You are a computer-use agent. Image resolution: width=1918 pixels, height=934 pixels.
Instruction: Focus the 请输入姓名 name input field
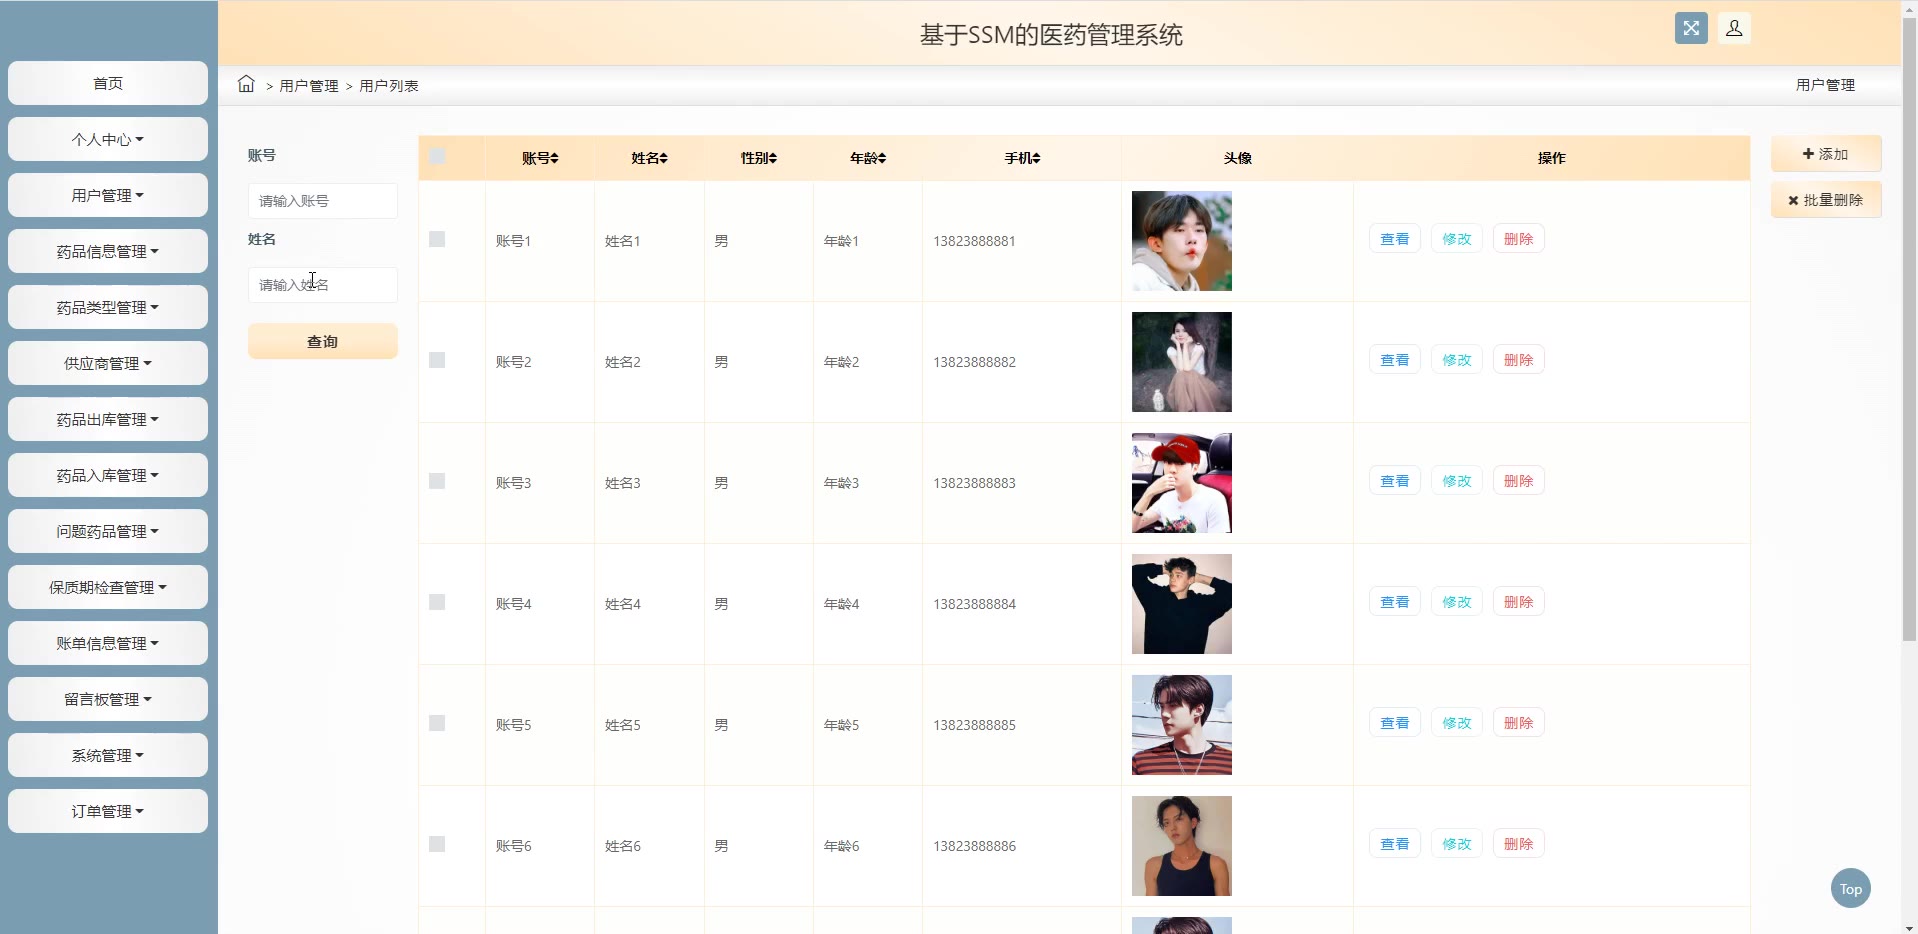tap(323, 285)
